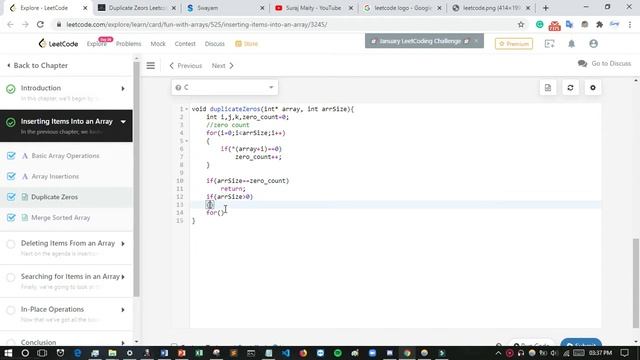
Task: Fold code block at line 5
Action: [x=187, y=141]
